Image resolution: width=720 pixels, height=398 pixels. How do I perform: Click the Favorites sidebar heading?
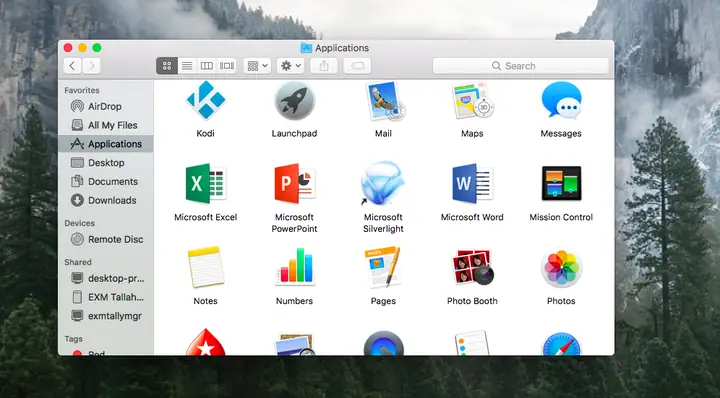(82, 90)
